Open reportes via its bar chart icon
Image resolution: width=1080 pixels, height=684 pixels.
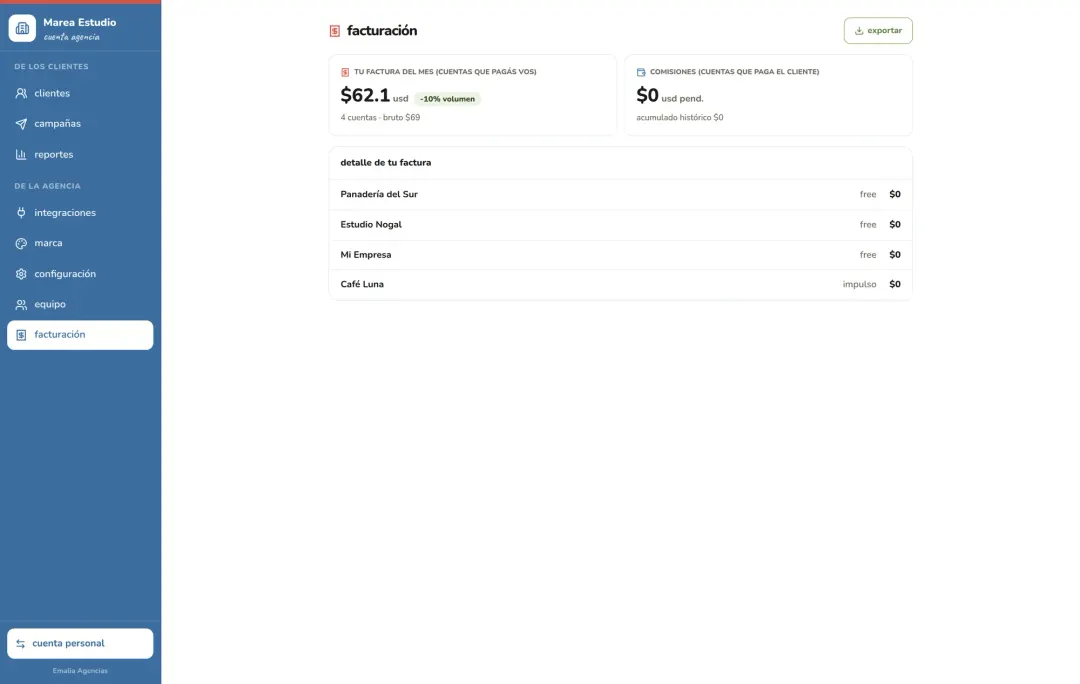21,154
